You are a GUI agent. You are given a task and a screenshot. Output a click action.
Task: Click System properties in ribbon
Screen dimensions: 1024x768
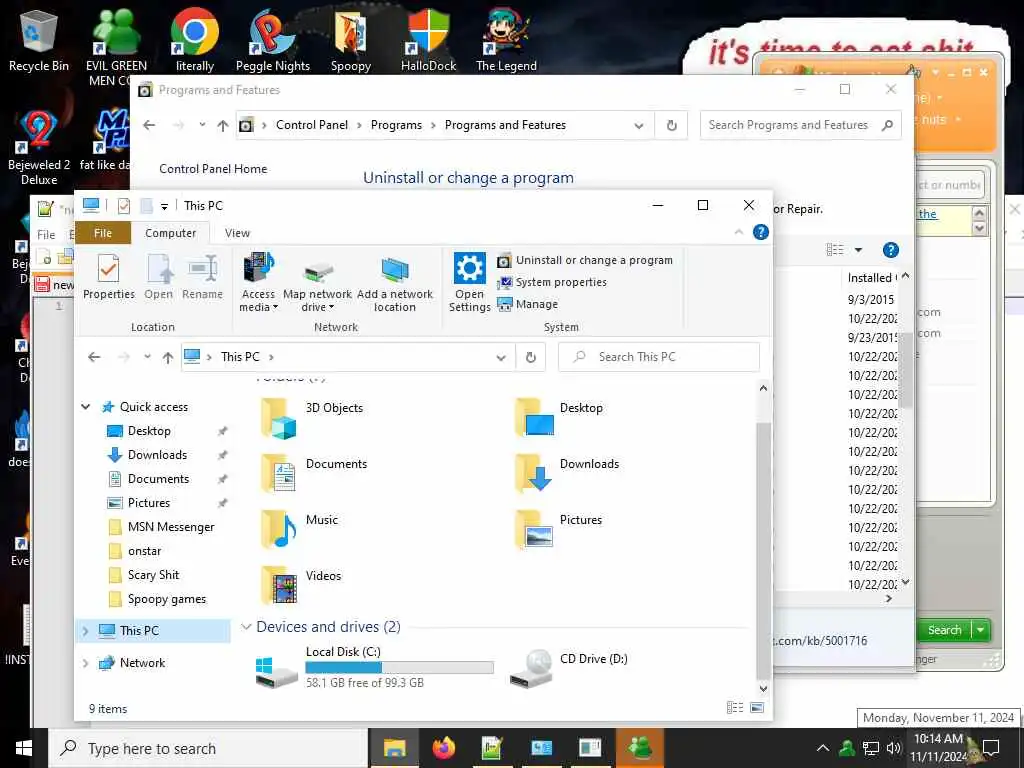click(552, 282)
